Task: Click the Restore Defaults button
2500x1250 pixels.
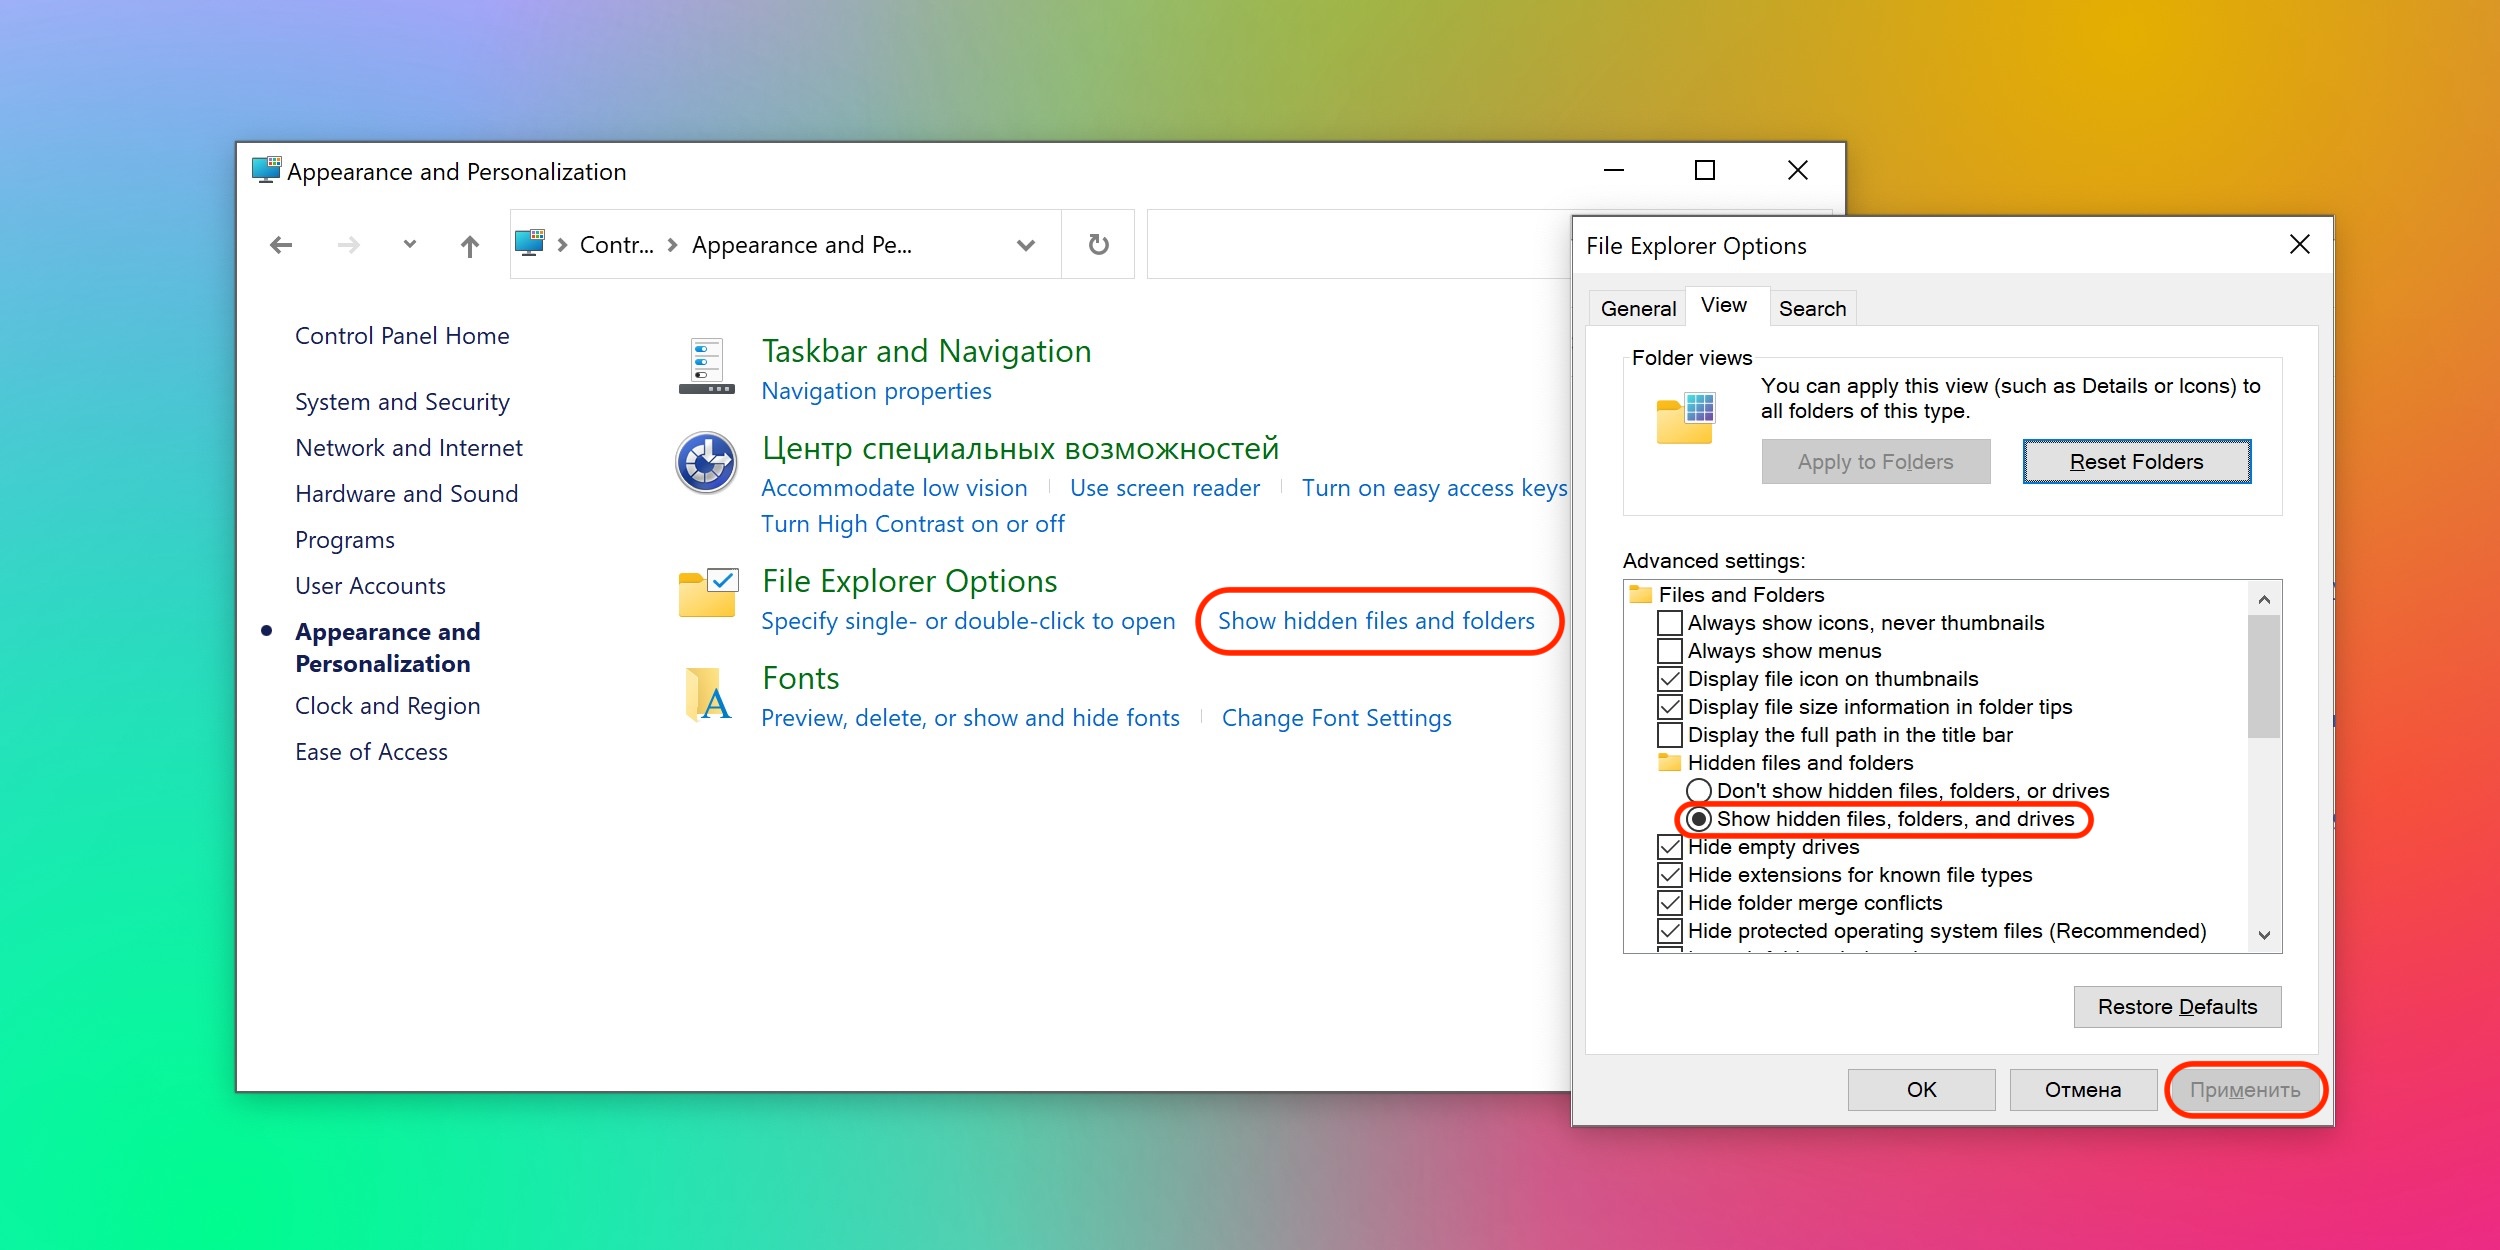Action: point(2177,1007)
